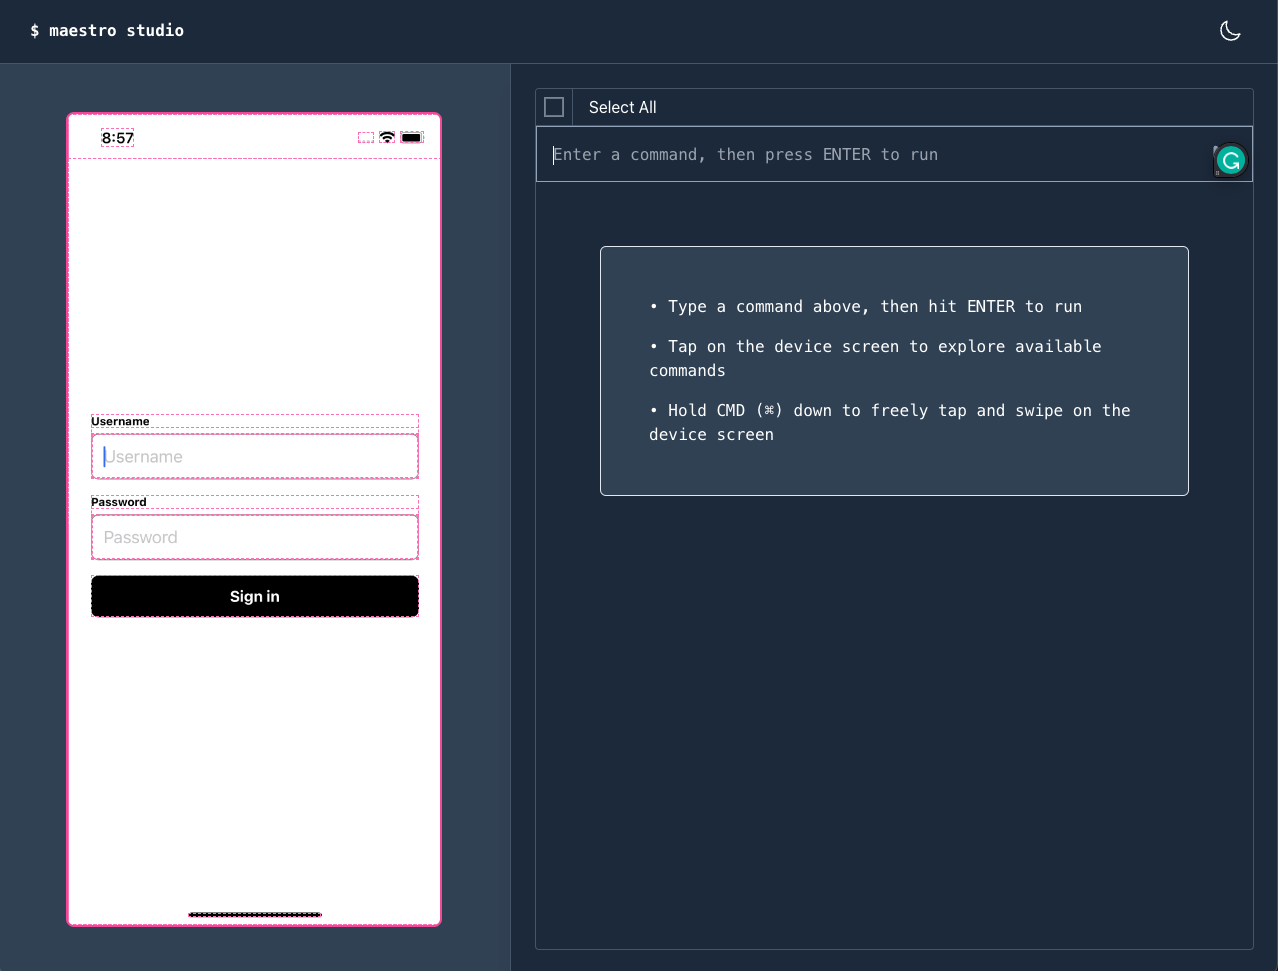This screenshot has height=971, width=1278.
Task: Click into the Password field on the device
Action: point(254,537)
